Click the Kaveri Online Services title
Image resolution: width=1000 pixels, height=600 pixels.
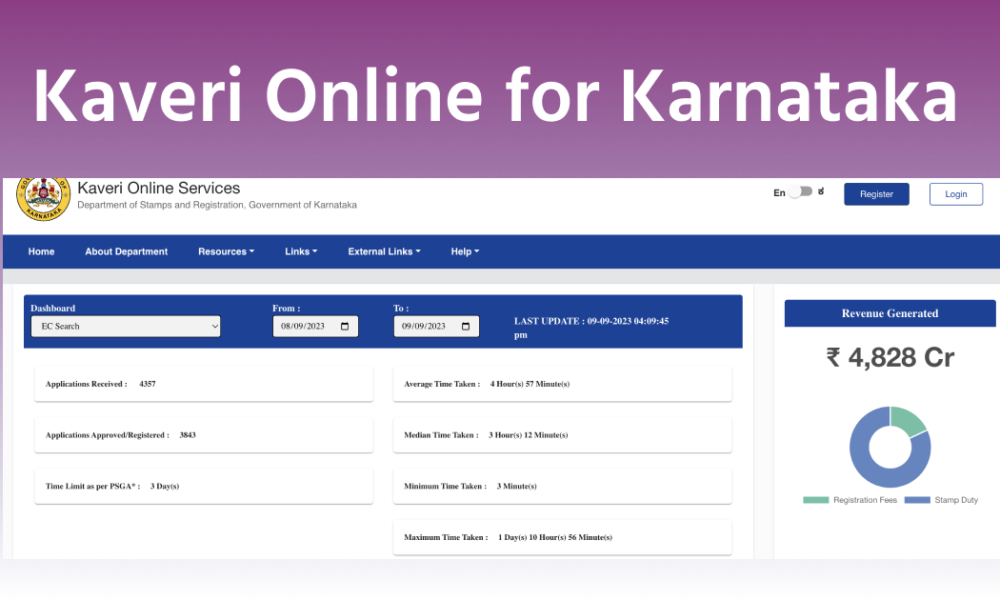pyautogui.click(x=158, y=188)
